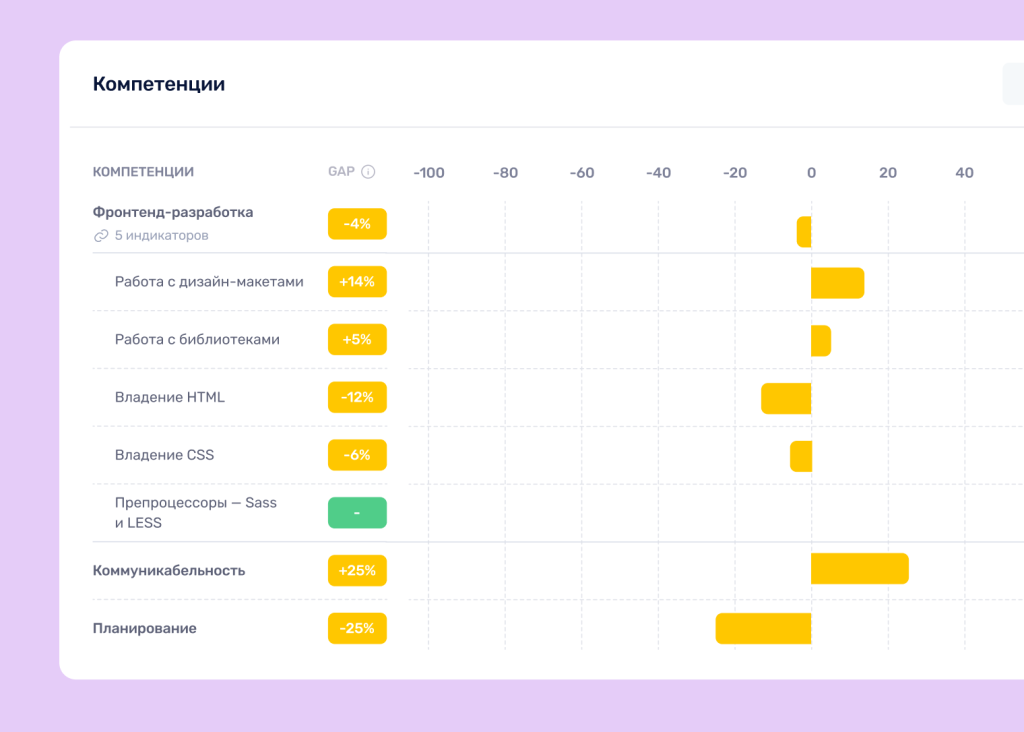Screen dimensions: 1024x732
Task: Click the -25% GAP badge
Action: tap(357, 629)
